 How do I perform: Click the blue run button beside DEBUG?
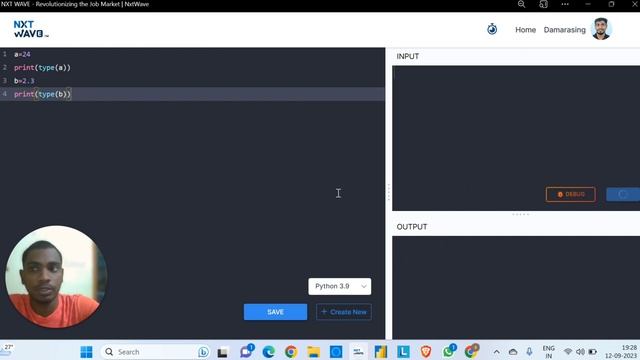(x=623, y=194)
